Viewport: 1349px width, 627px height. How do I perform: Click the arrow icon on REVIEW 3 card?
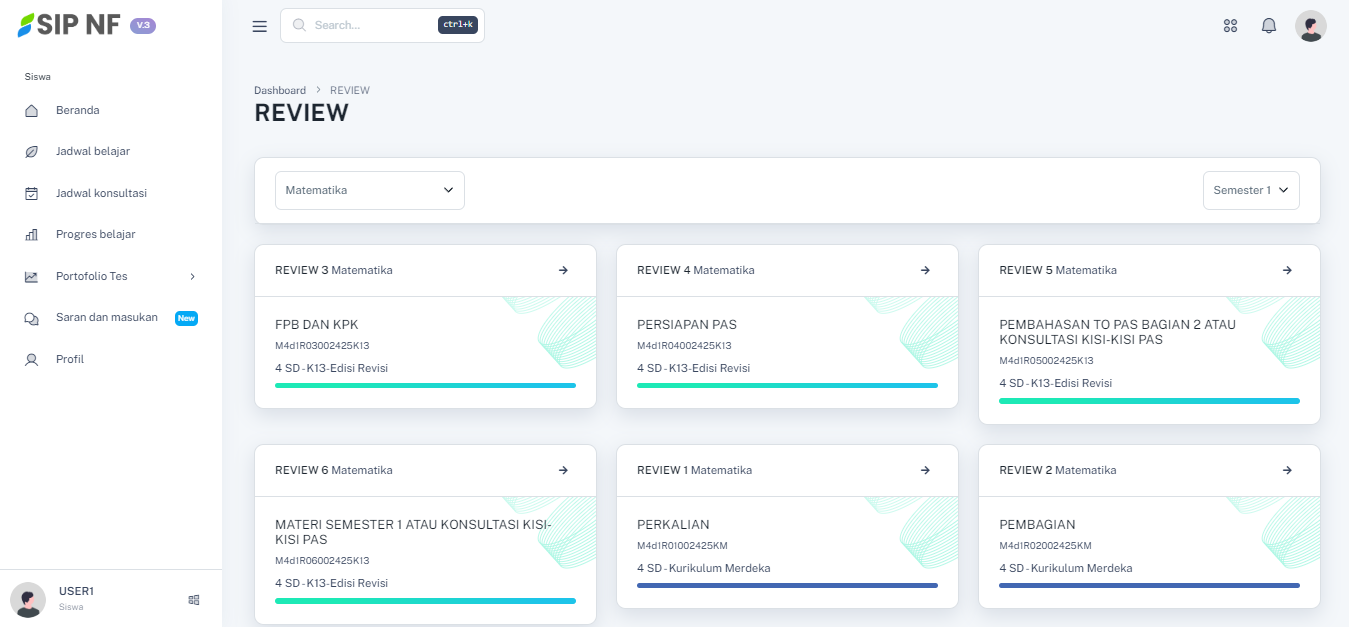click(x=563, y=270)
